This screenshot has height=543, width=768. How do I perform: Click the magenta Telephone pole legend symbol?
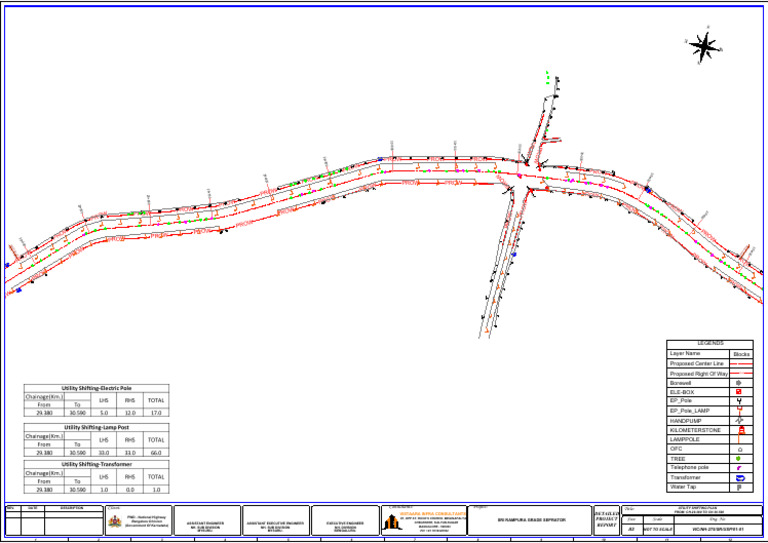(739, 468)
